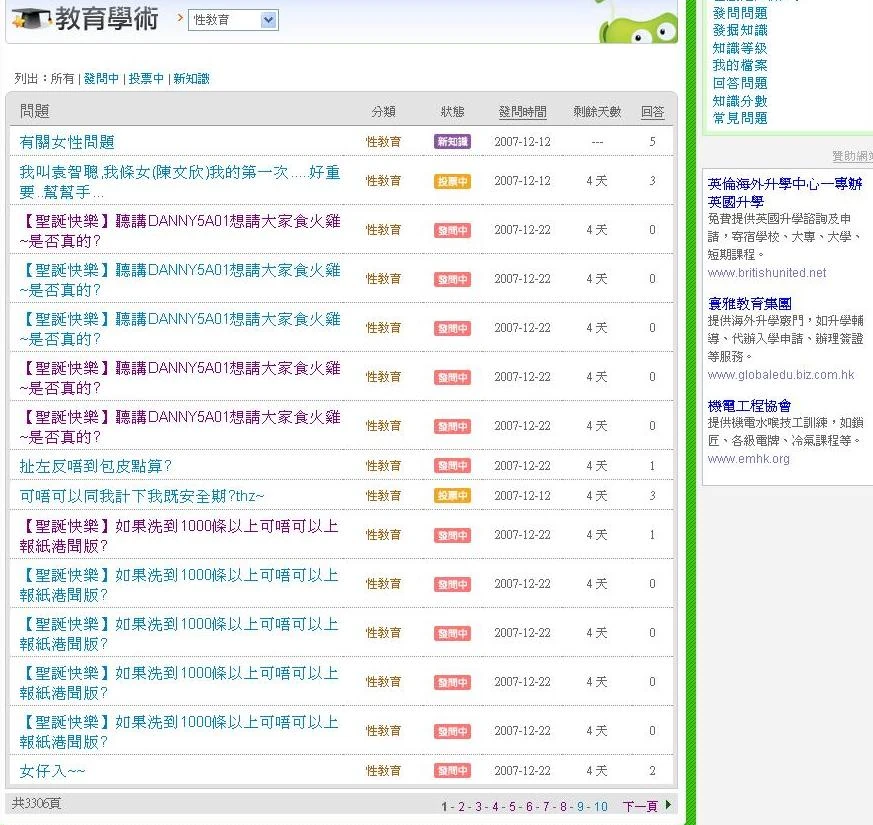Visit www.emhk.org ad URL
873x825 pixels.
[748, 459]
